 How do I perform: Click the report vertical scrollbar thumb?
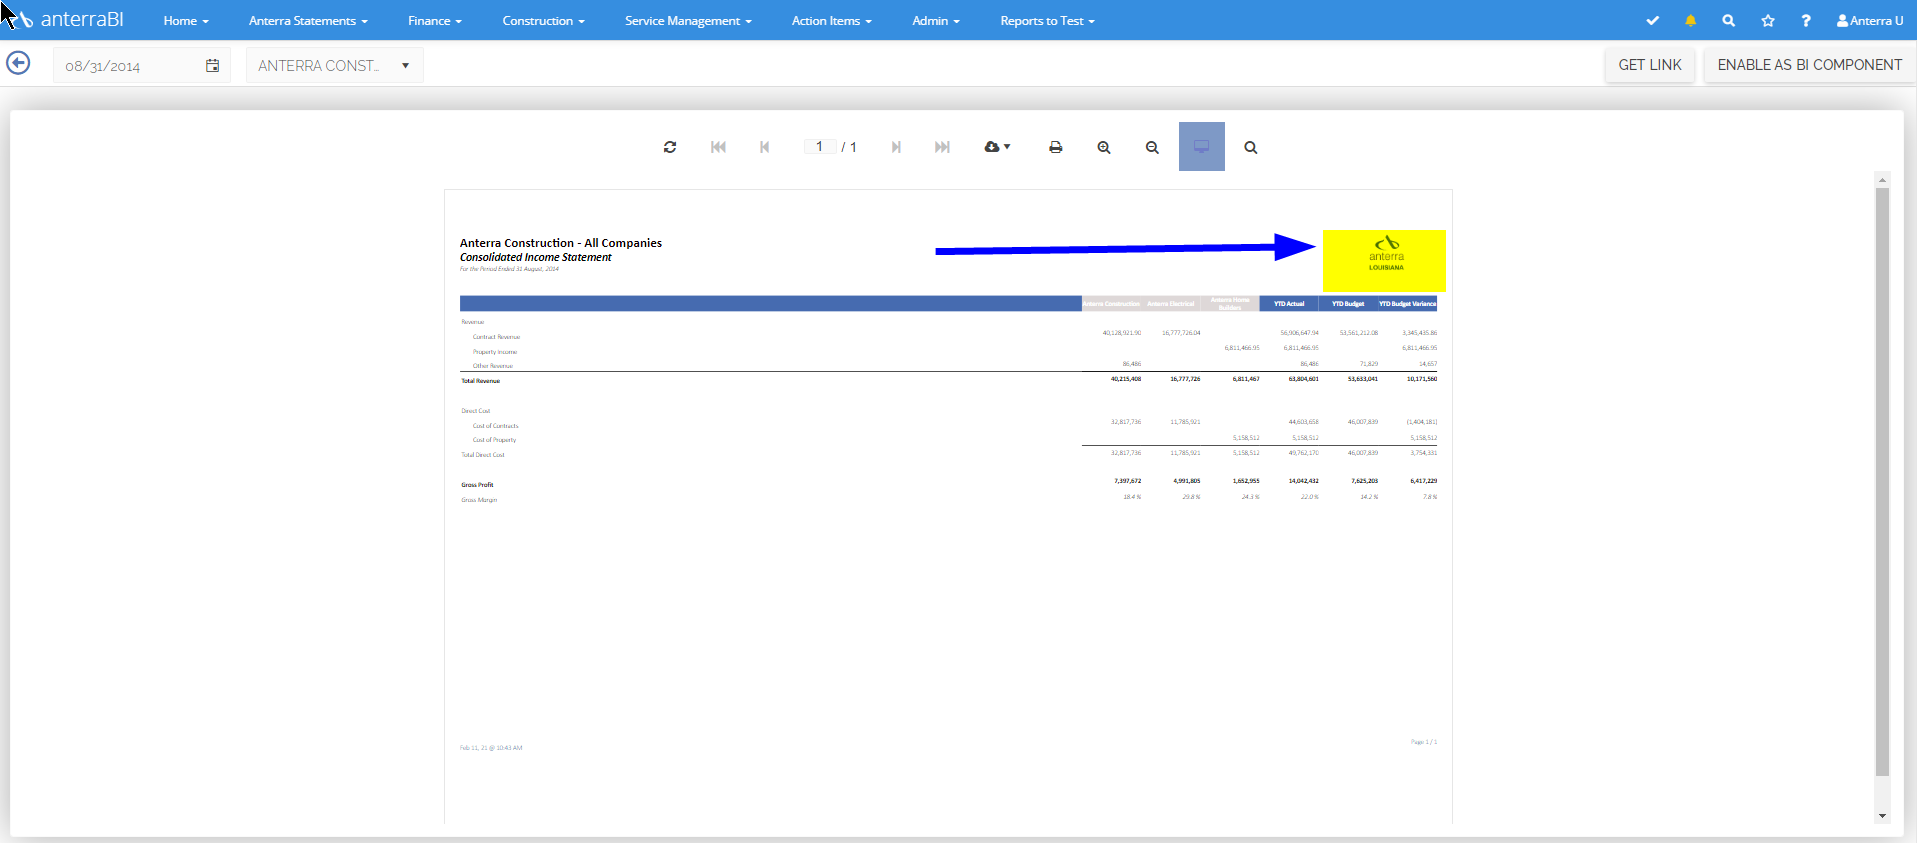1882,482
